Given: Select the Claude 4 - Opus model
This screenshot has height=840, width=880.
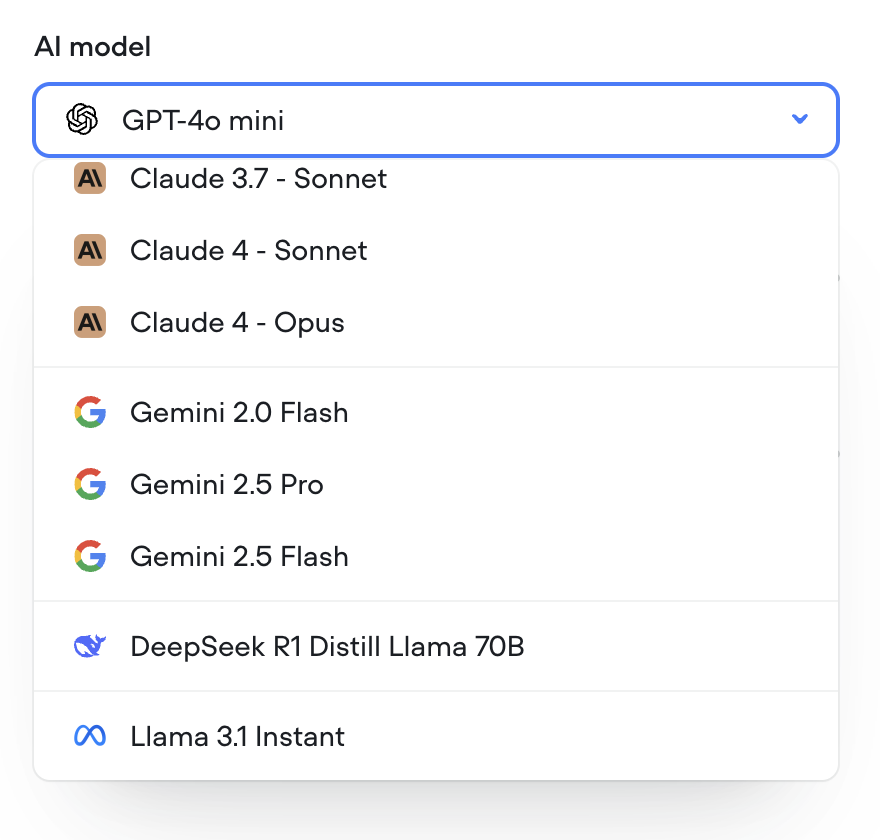Looking at the screenshot, I should [236, 322].
